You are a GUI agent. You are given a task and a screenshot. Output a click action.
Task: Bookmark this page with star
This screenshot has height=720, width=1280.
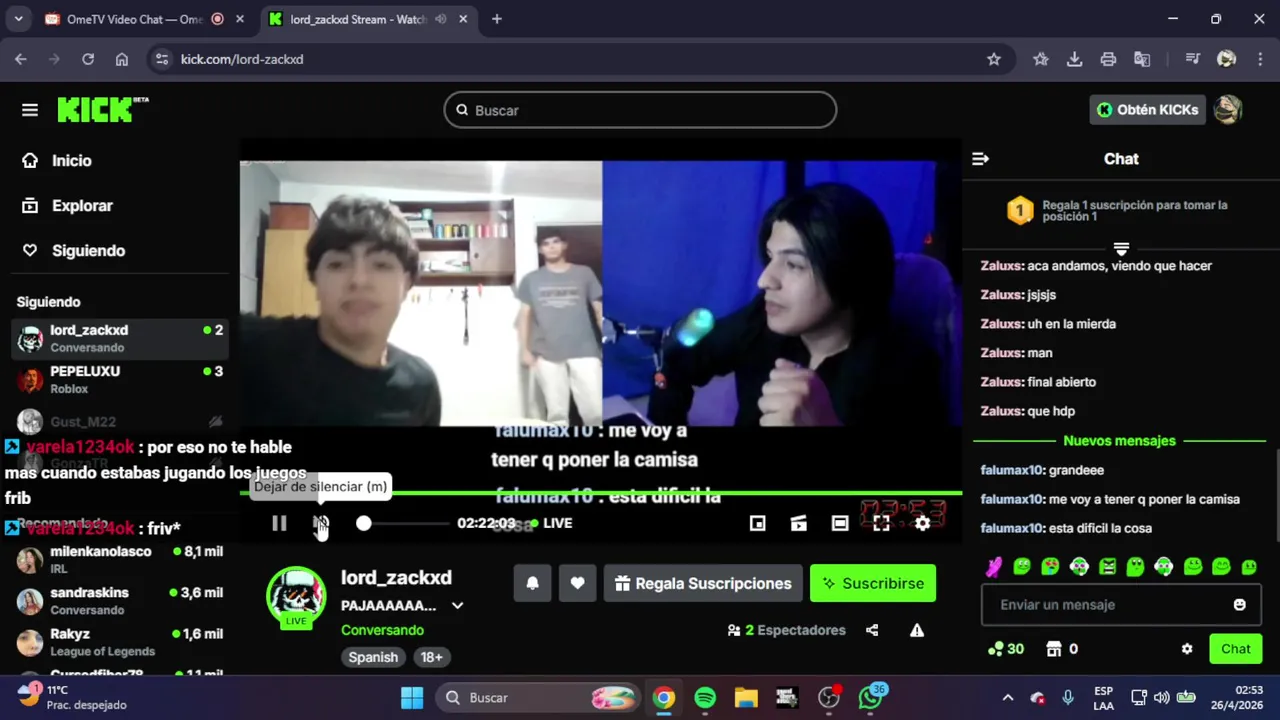click(x=994, y=59)
